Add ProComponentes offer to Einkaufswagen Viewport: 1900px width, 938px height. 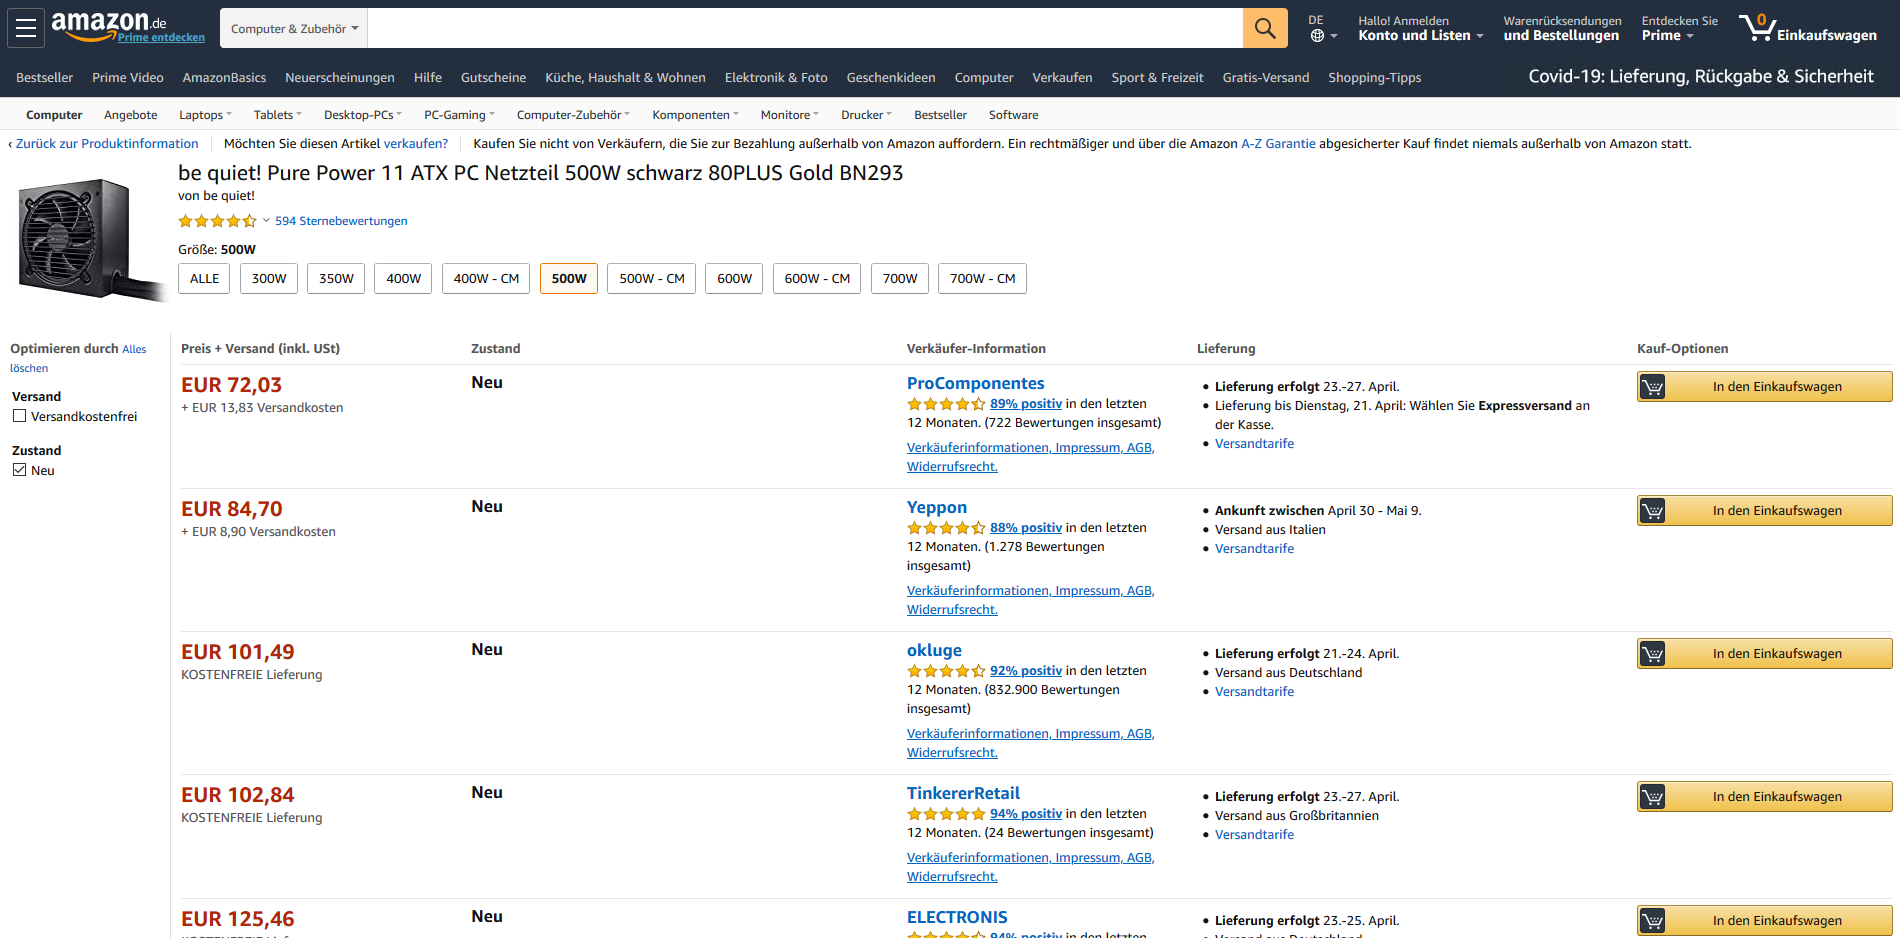(1765, 387)
